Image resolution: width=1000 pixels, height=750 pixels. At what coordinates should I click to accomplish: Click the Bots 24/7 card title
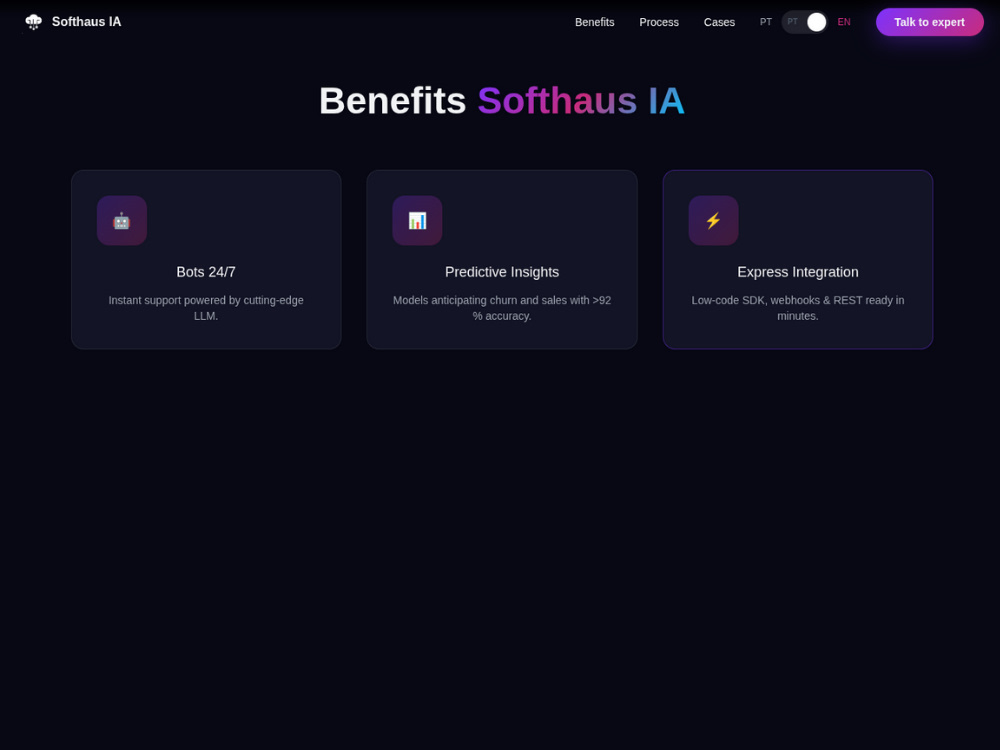pos(206,272)
